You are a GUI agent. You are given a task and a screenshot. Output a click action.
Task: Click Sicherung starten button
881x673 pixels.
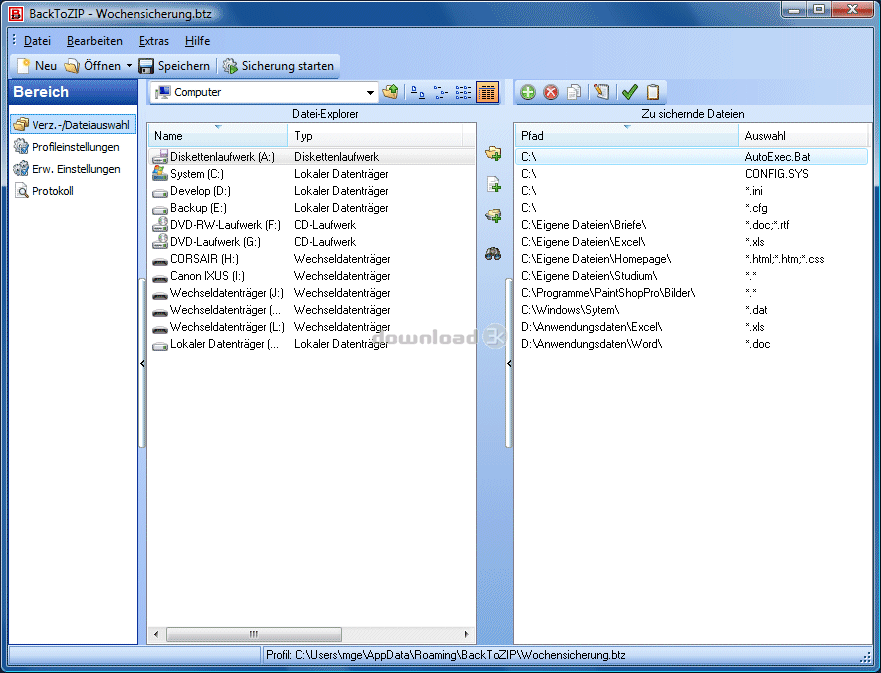[x=278, y=66]
